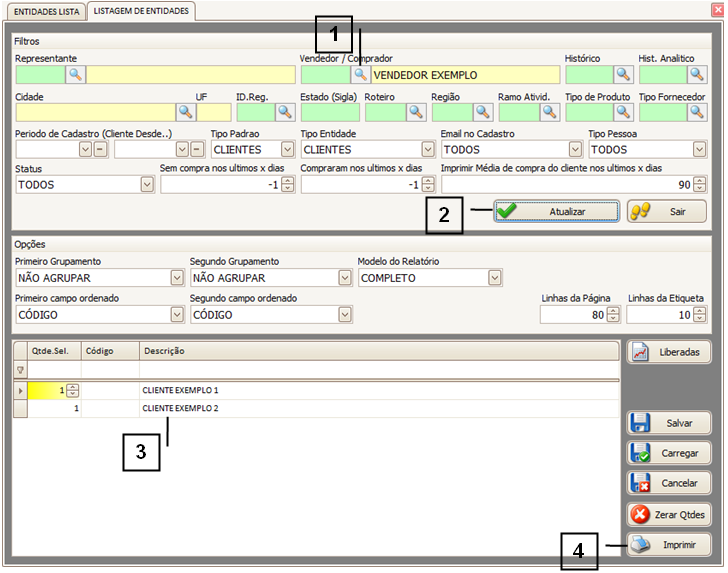Open the Status dropdown list

[x=145, y=185]
